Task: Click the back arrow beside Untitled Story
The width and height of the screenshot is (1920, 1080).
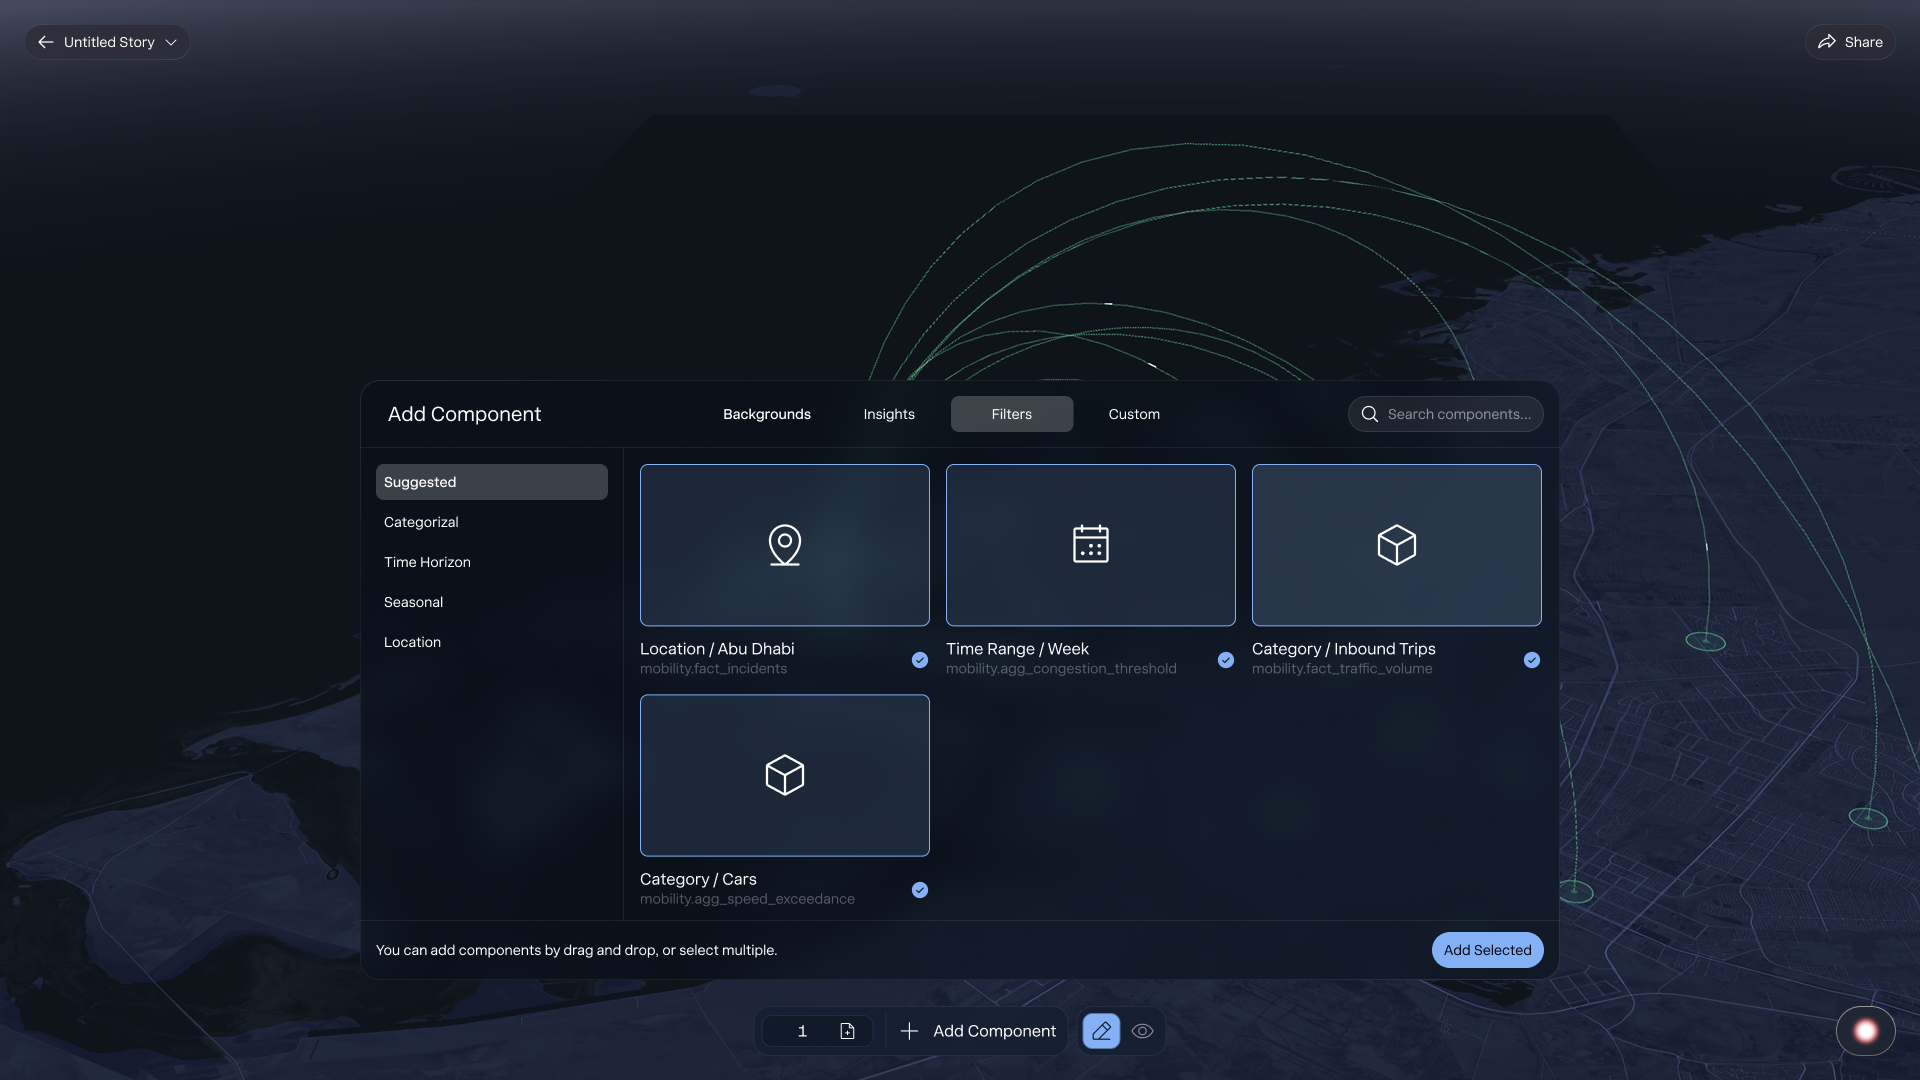Action: (46, 42)
